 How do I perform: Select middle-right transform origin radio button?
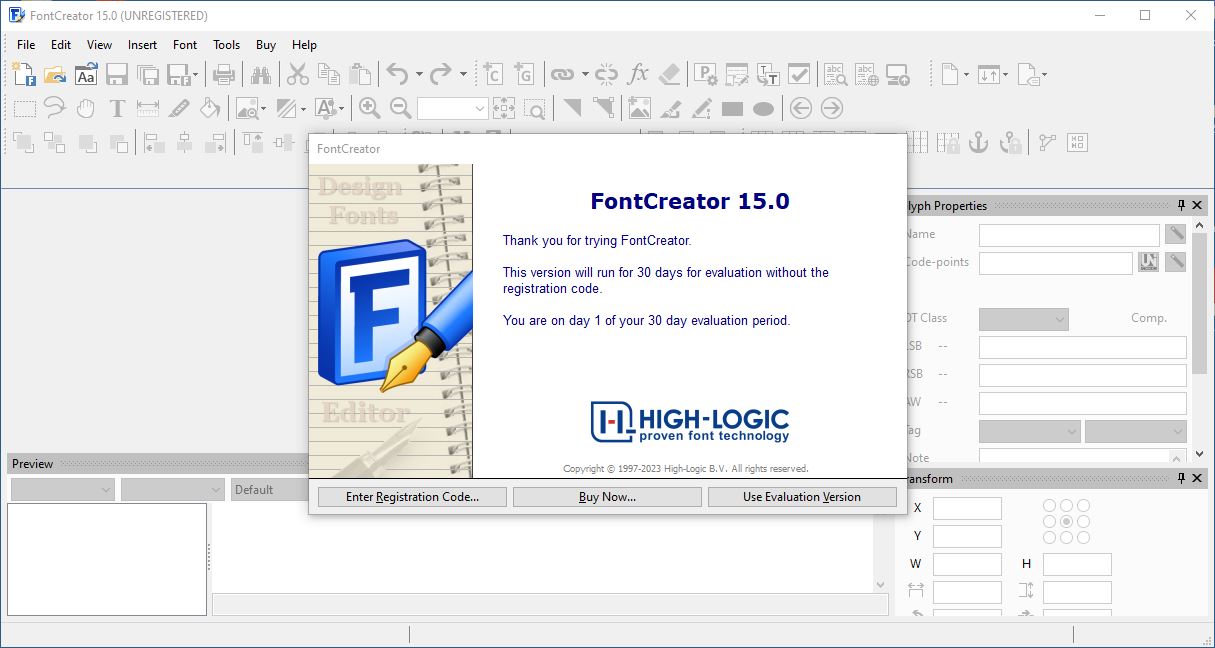(x=1084, y=522)
